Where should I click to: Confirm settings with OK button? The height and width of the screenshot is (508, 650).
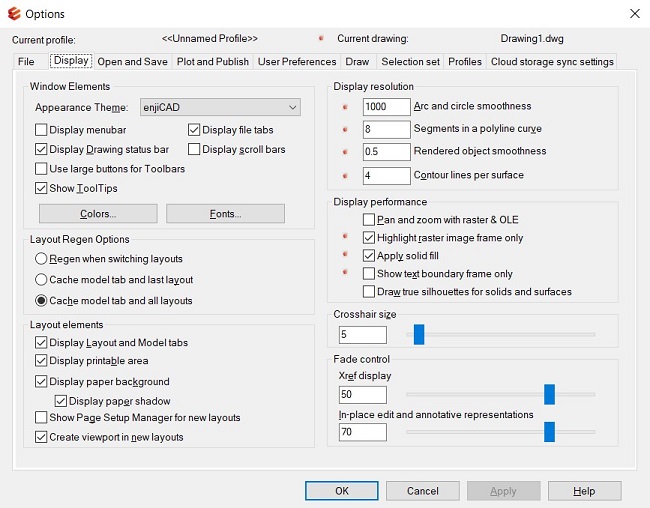(342, 491)
